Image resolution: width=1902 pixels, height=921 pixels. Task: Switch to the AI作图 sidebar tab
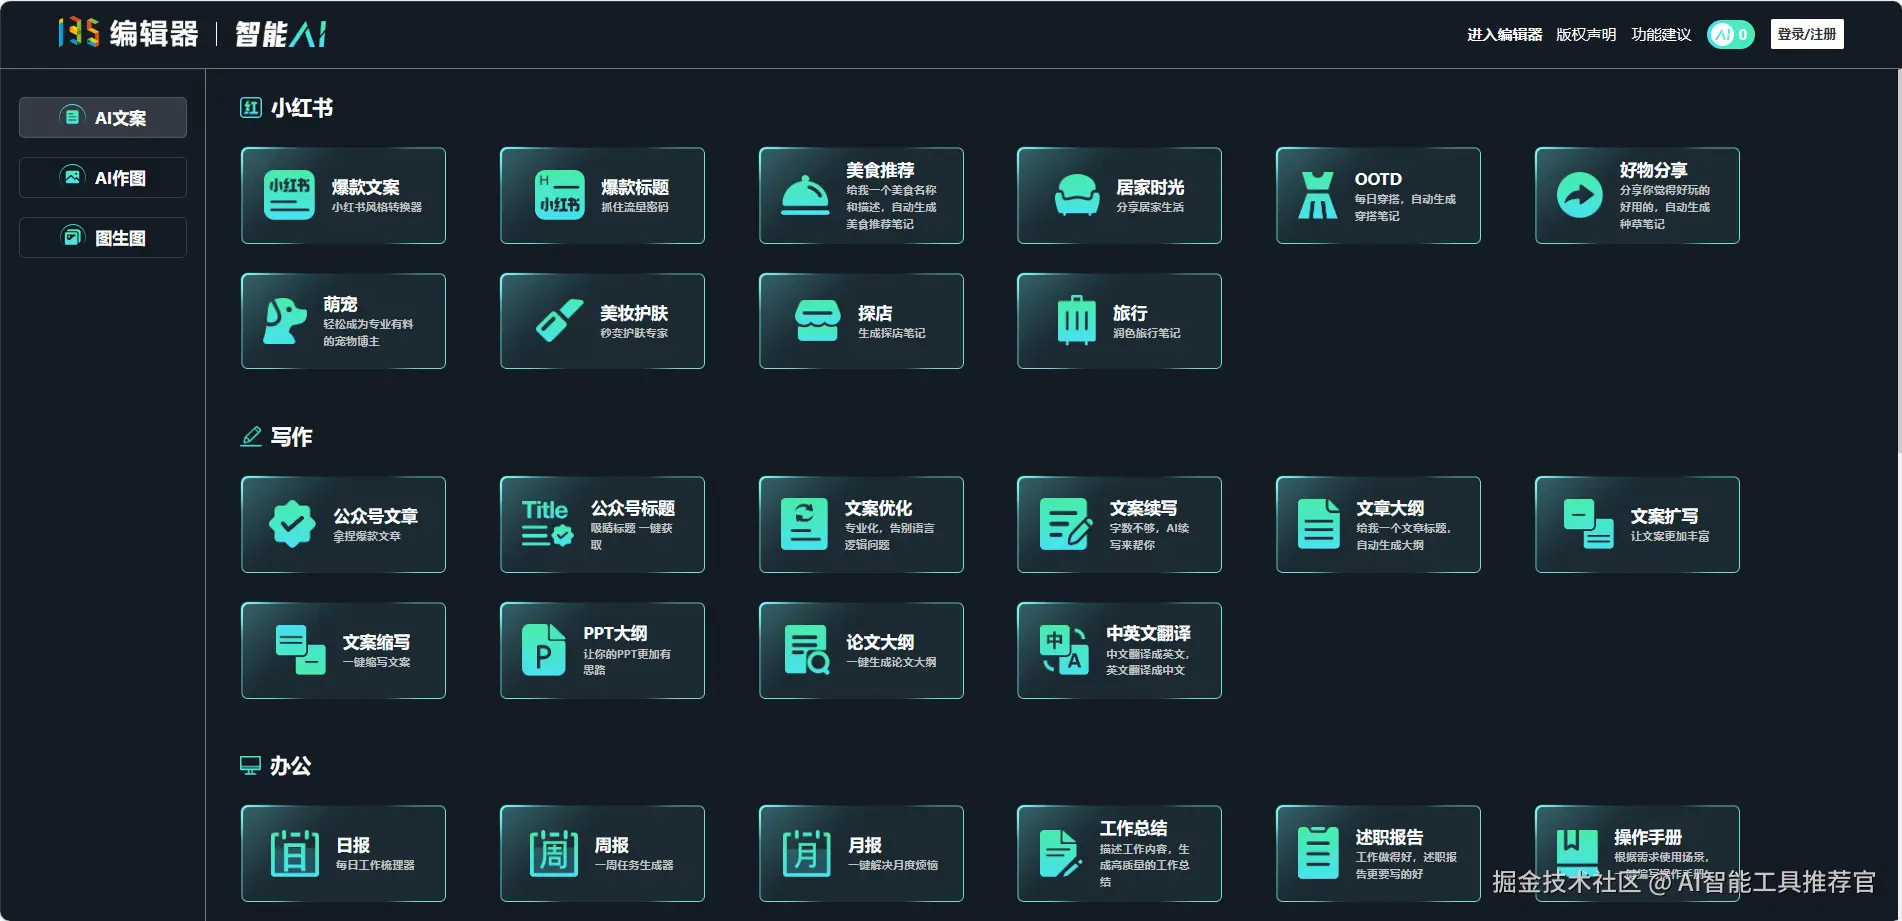[x=103, y=177]
